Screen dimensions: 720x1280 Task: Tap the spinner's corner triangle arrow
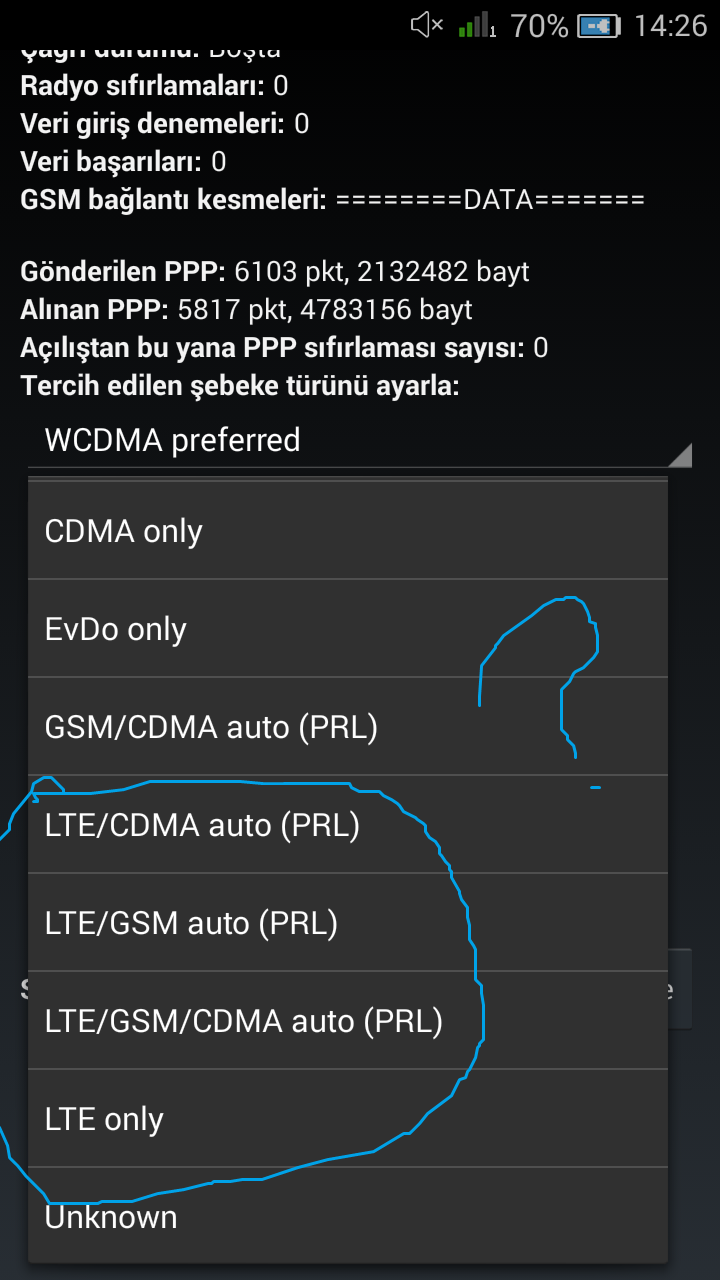679,455
